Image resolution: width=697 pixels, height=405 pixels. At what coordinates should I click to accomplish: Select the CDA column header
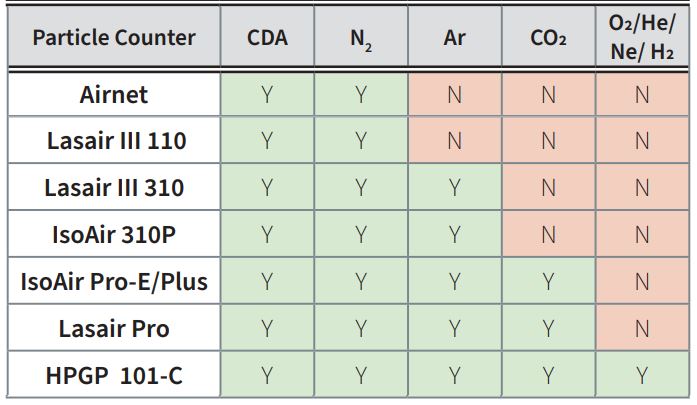(x=267, y=39)
